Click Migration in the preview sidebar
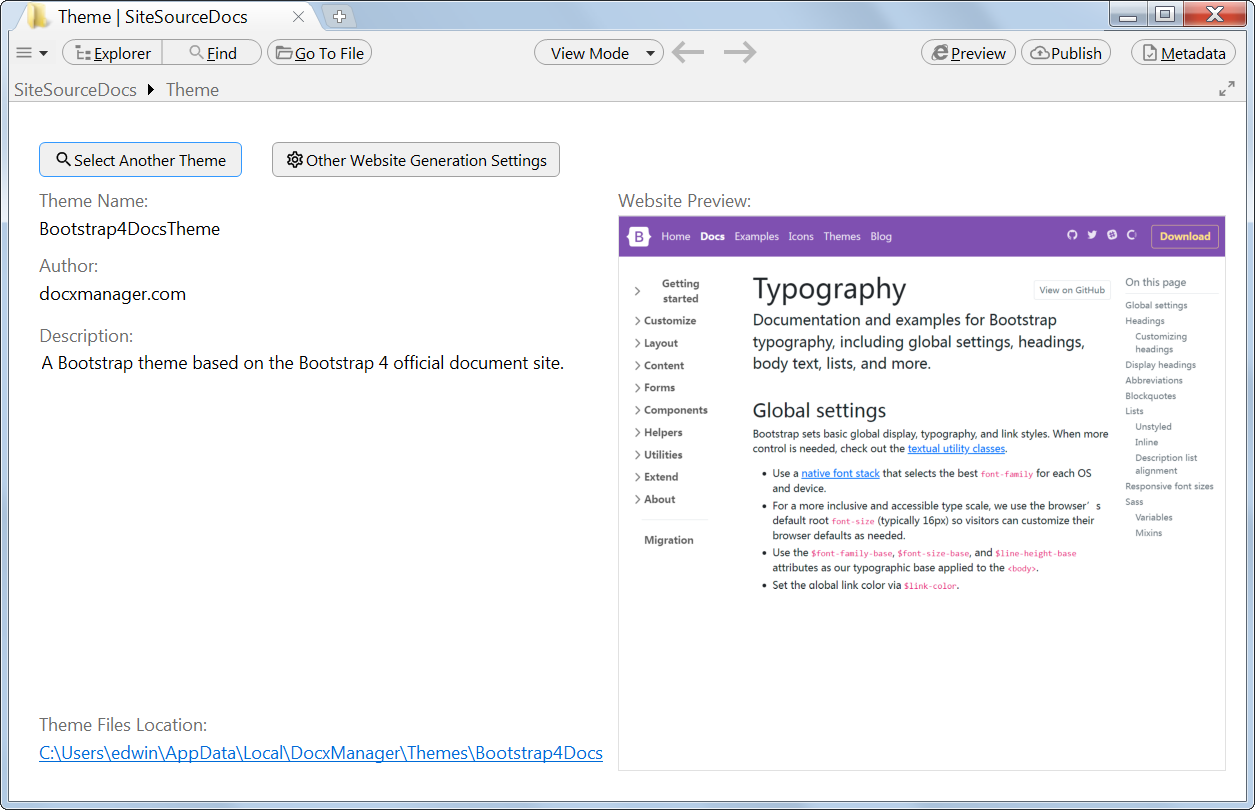This screenshot has height=810, width=1255. 669,540
